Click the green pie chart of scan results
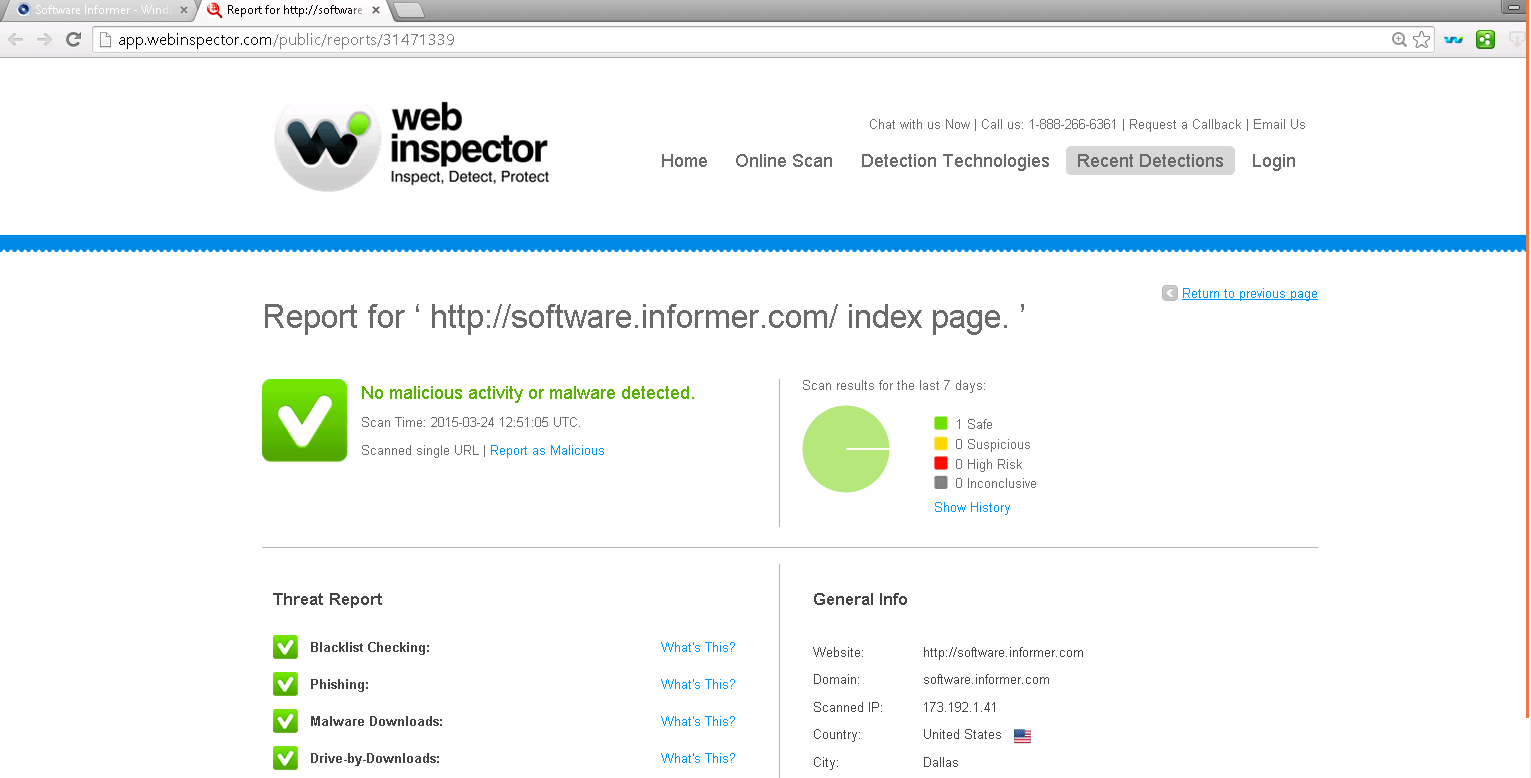The image size is (1531, 778). 846,449
